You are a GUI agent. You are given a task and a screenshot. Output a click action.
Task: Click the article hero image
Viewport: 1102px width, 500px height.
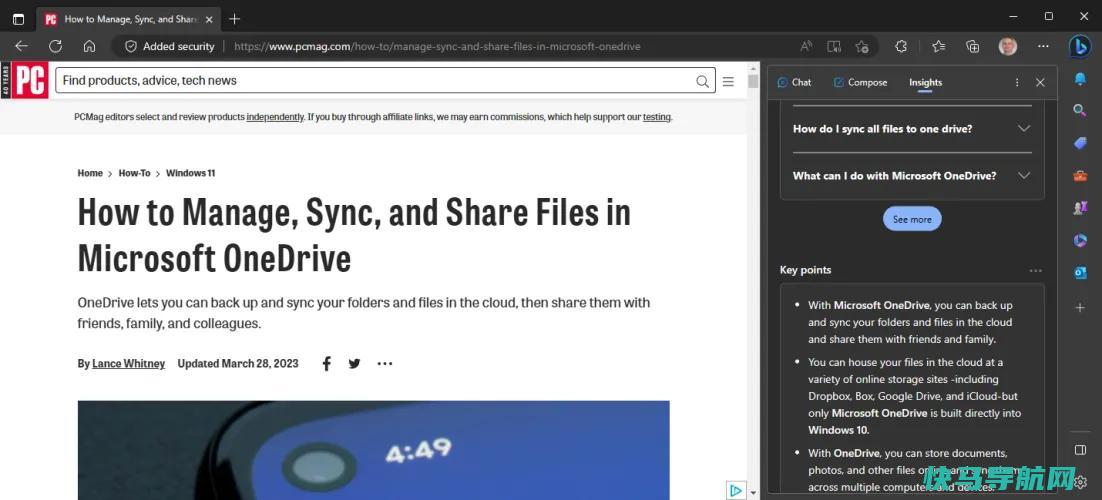pos(373,450)
